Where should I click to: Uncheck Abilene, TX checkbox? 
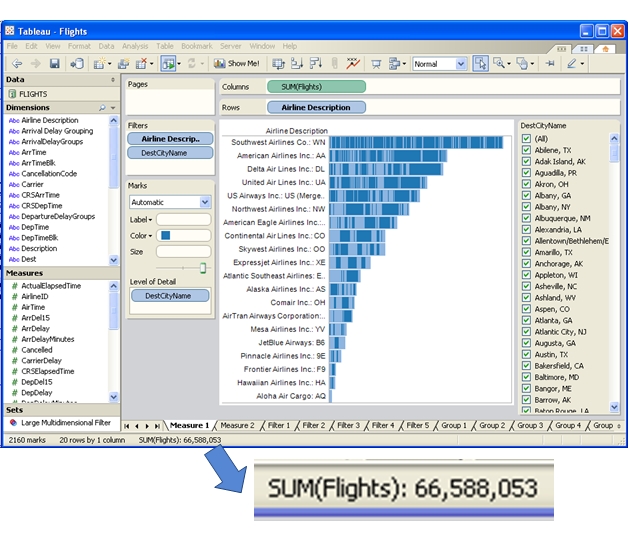(x=526, y=150)
